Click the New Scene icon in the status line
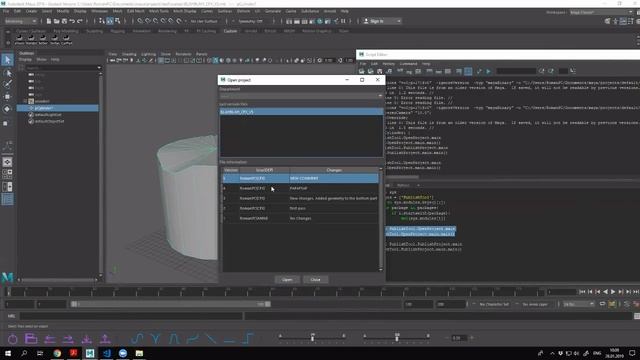640x360 pixels. pos(49,21)
